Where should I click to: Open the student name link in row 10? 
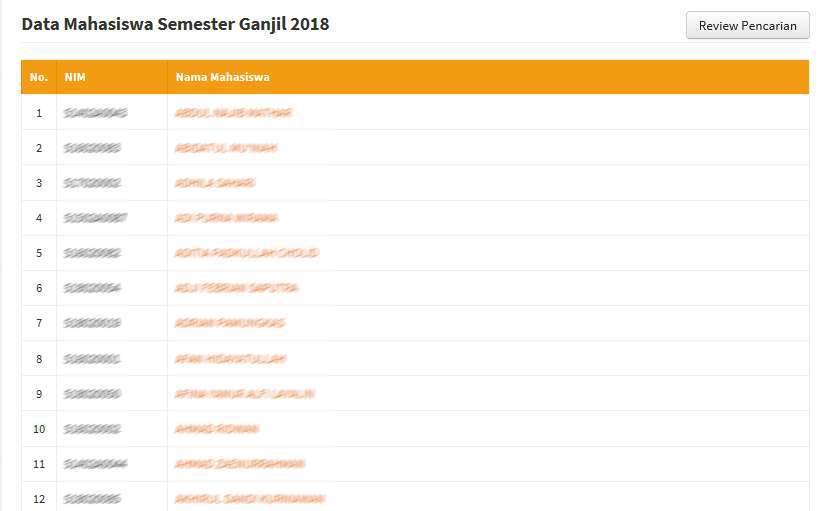coord(217,429)
